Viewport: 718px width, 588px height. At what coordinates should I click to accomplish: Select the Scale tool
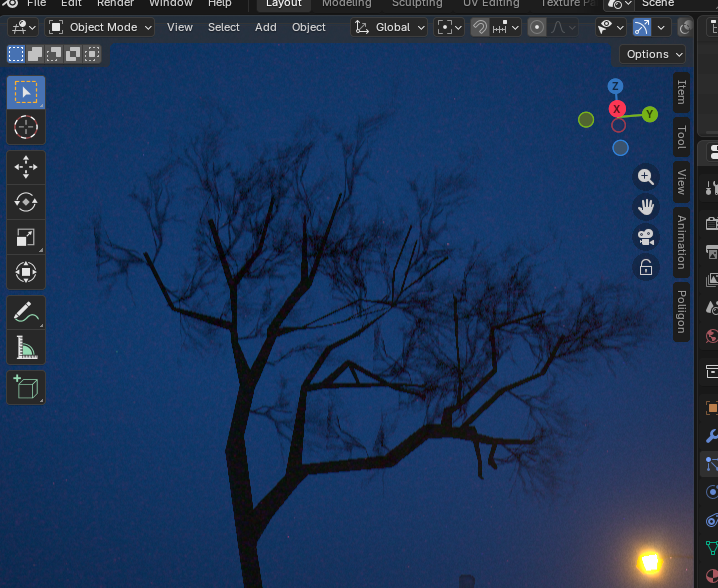(x=26, y=237)
